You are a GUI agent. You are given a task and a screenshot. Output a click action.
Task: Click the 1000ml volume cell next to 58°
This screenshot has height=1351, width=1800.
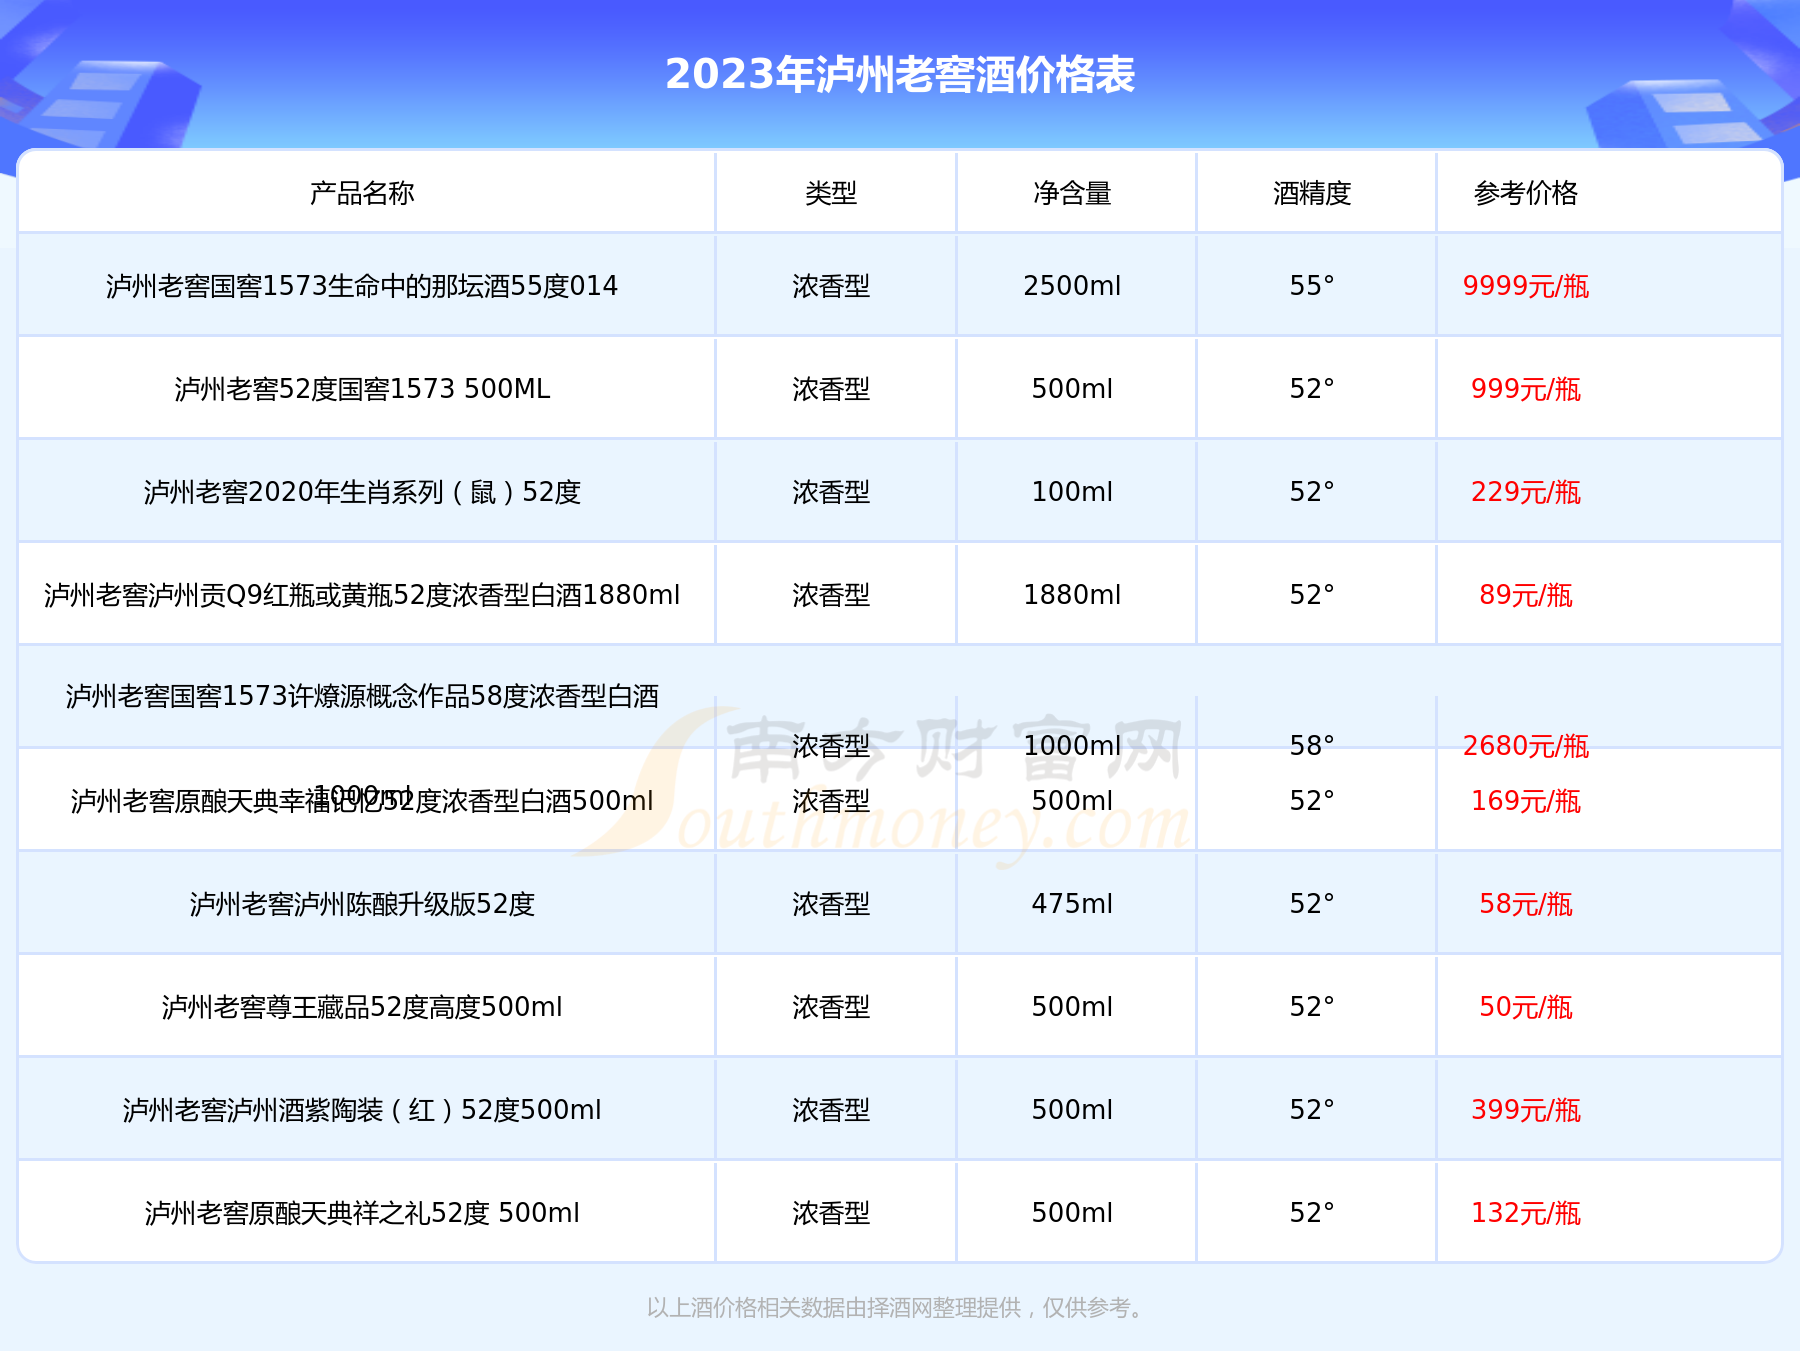(1072, 746)
